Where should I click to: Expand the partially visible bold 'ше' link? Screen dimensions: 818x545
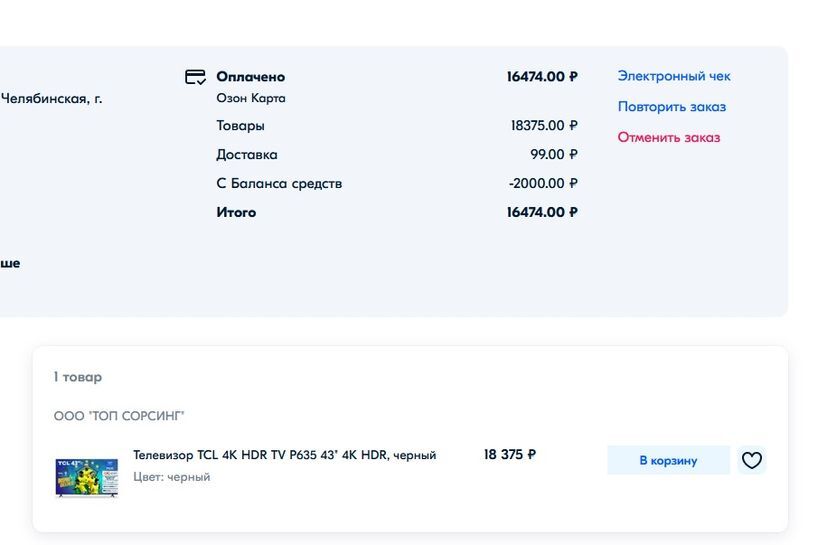pos(10,263)
